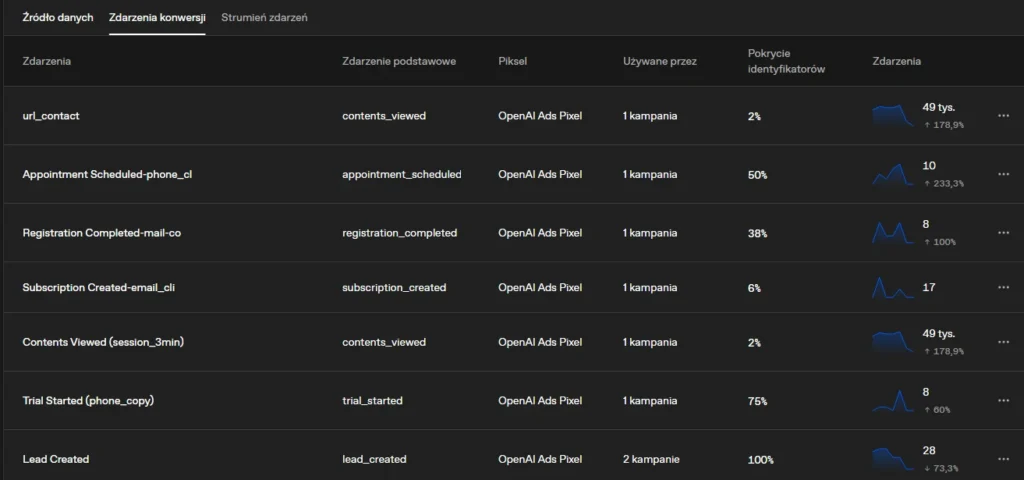Click the 73,3% decrease indicator
This screenshot has width=1024, height=480.
(941, 468)
